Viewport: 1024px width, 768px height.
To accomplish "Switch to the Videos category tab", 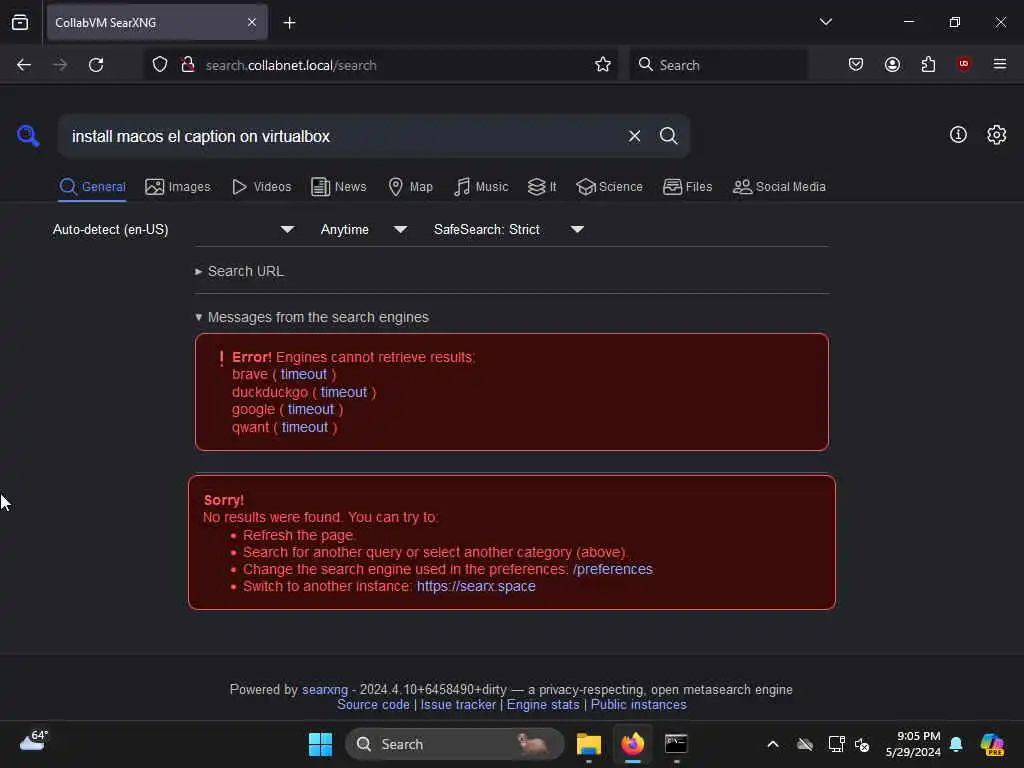I will click(x=261, y=187).
